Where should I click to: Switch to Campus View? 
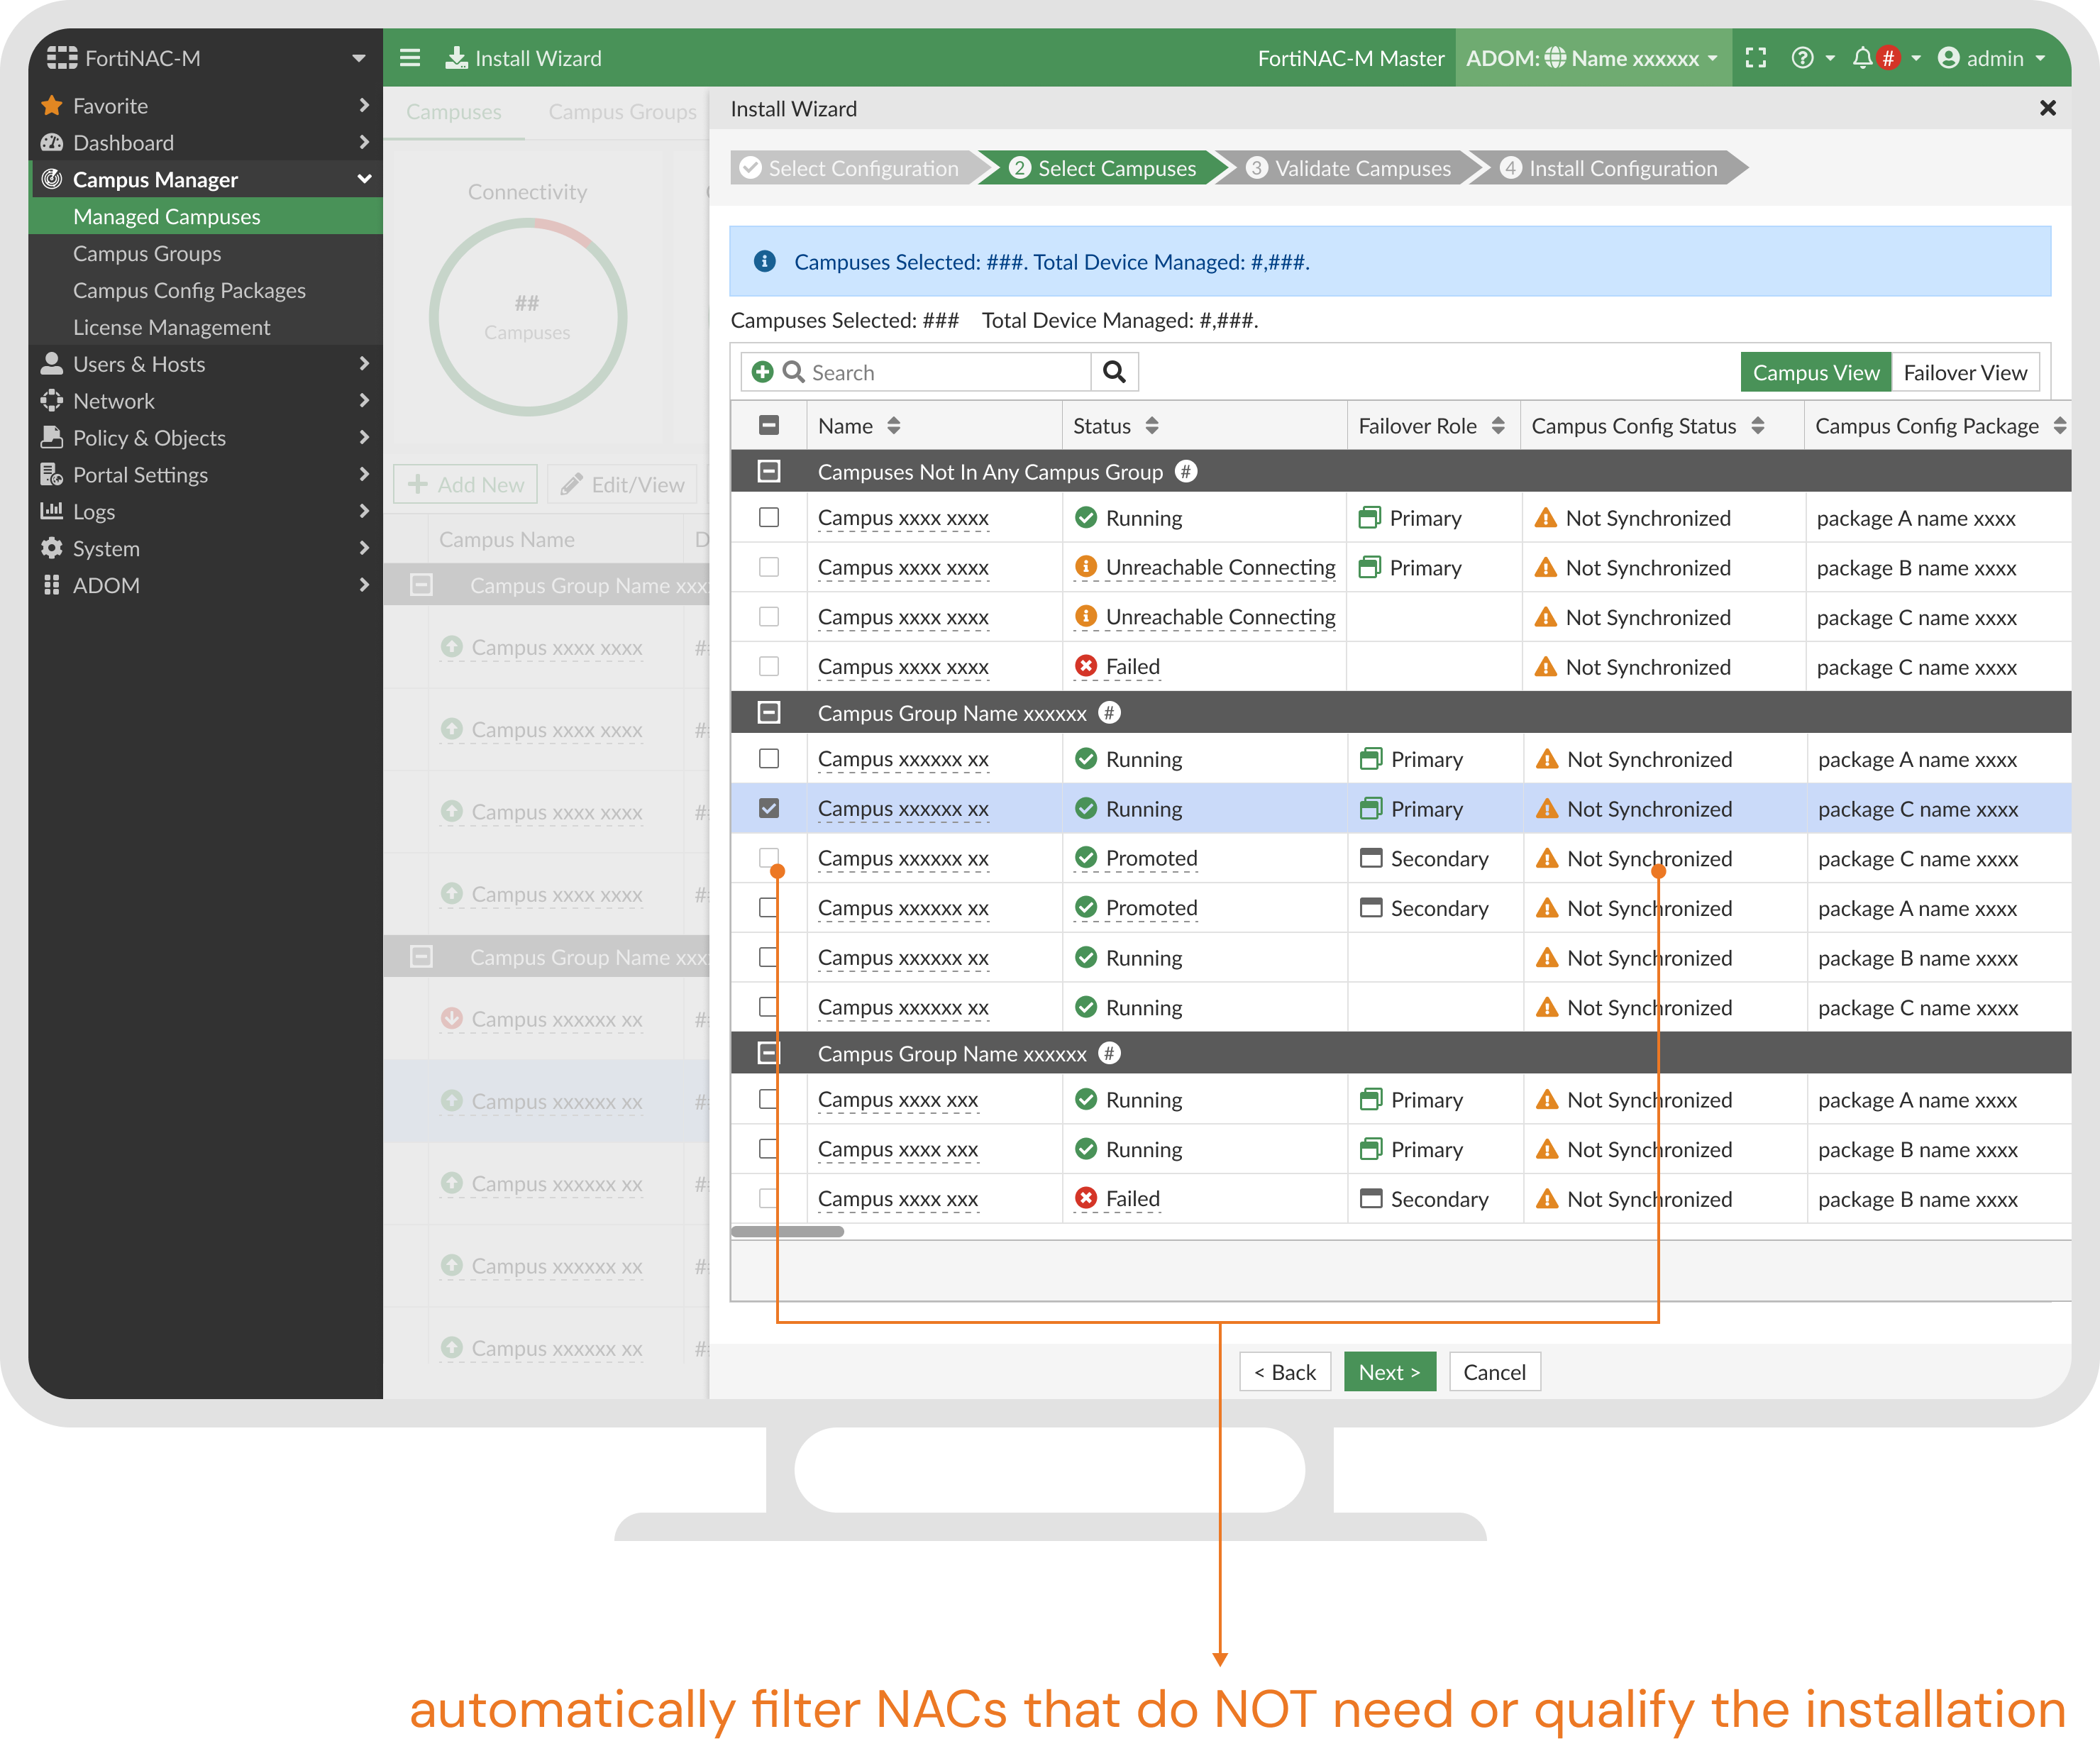(1816, 372)
